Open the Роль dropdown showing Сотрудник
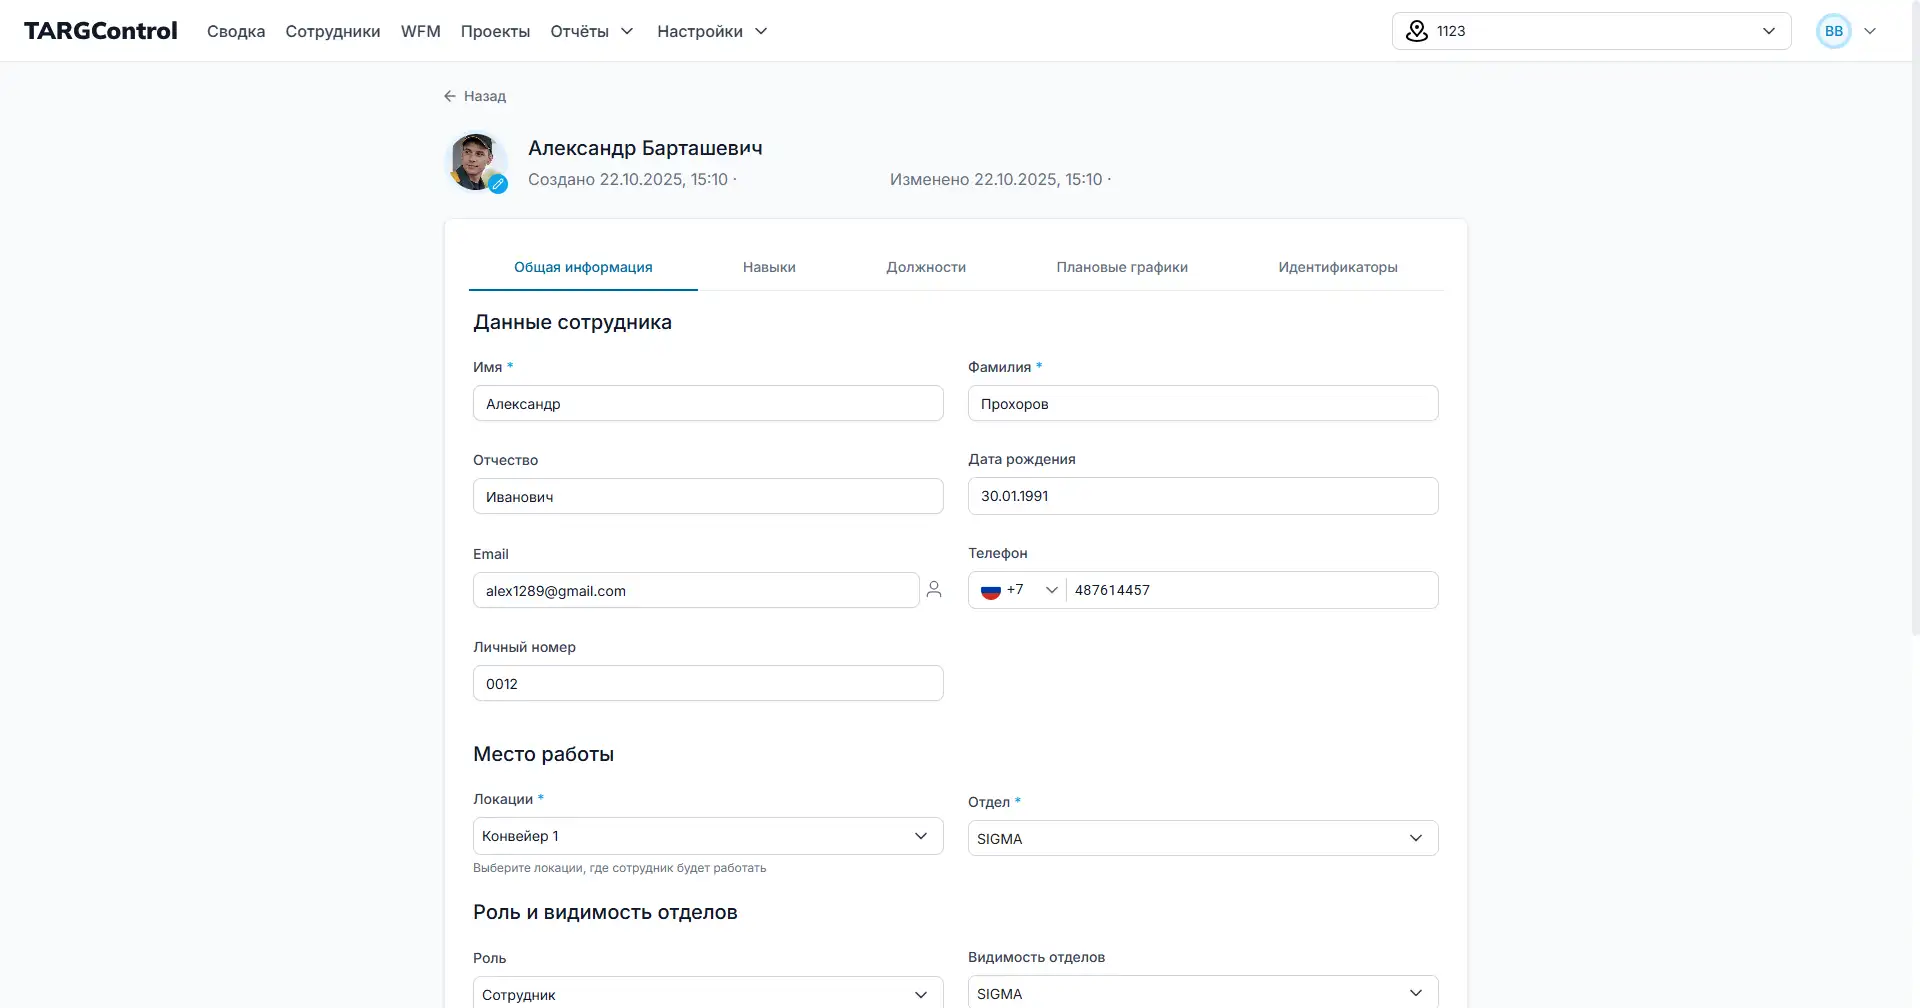The height and width of the screenshot is (1008, 1920). (708, 993)
